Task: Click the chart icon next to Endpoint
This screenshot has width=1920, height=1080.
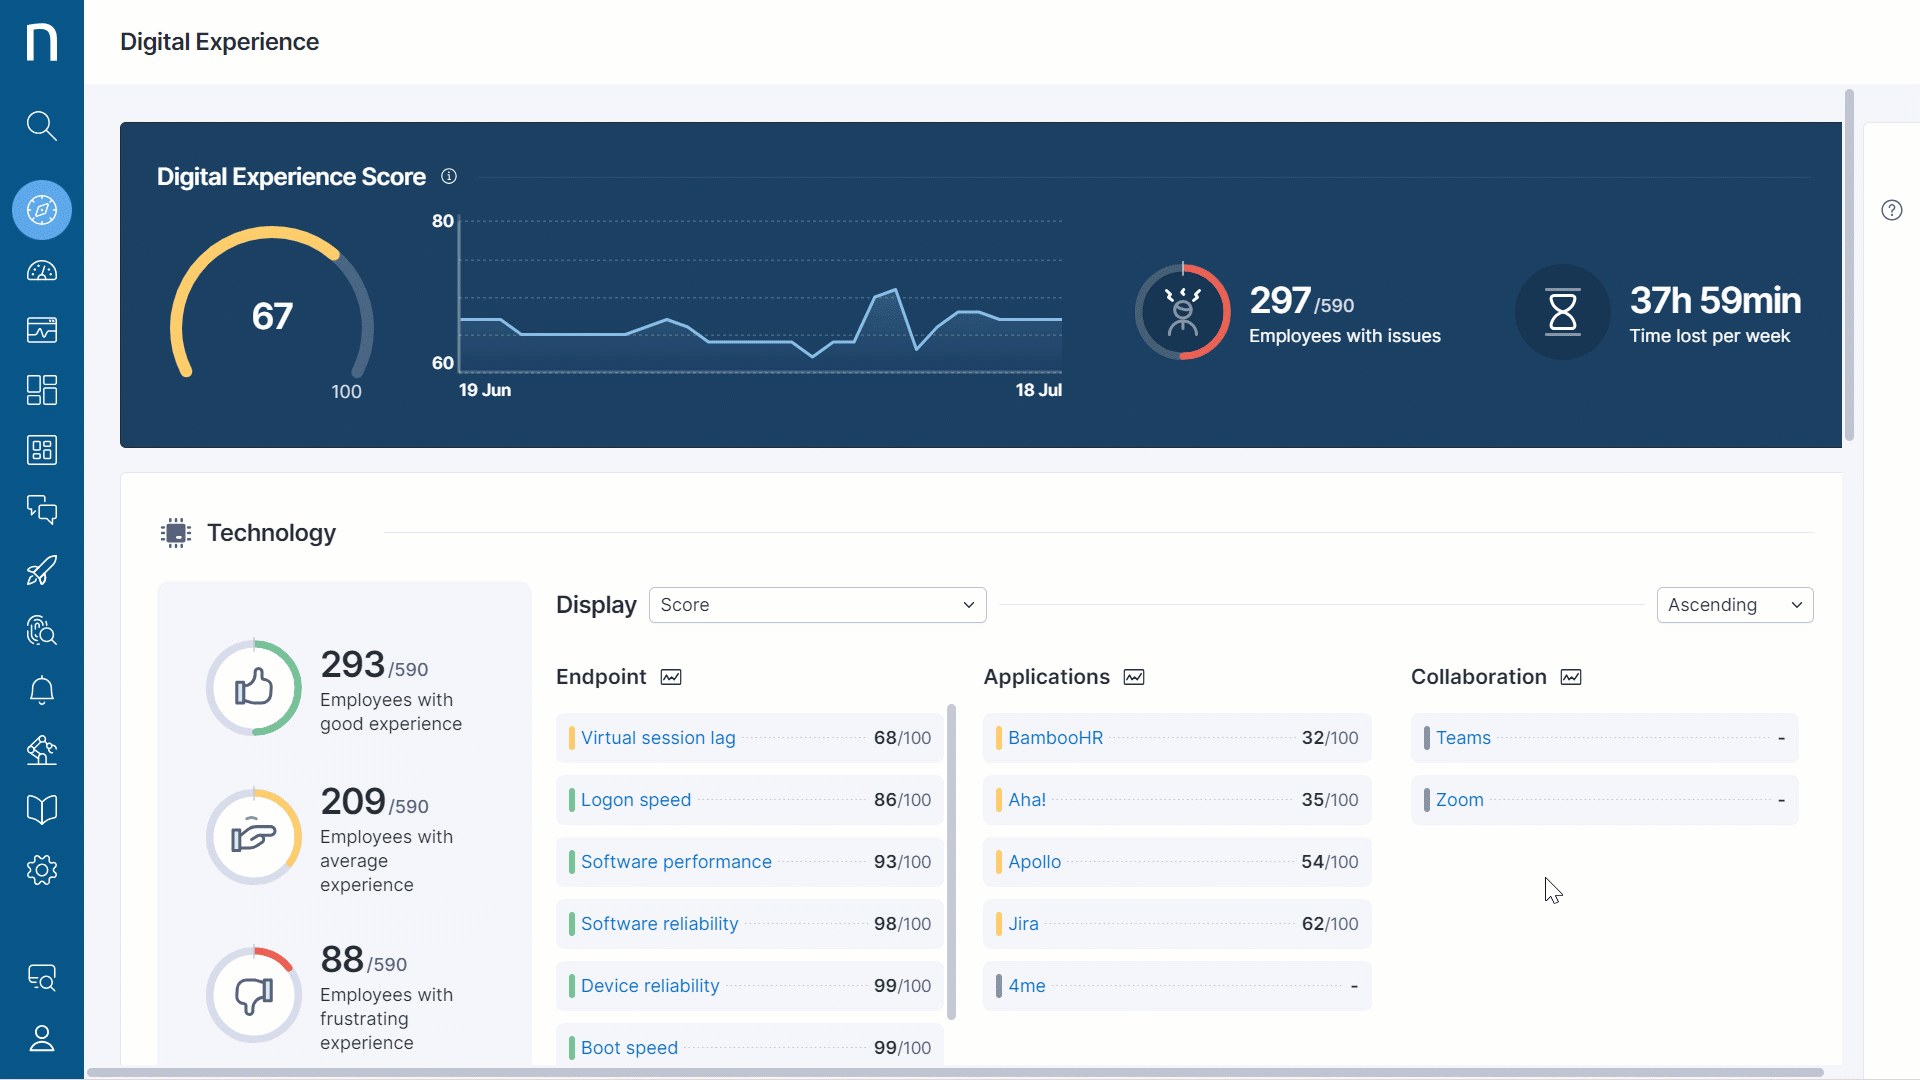Action: click(671, 678)
